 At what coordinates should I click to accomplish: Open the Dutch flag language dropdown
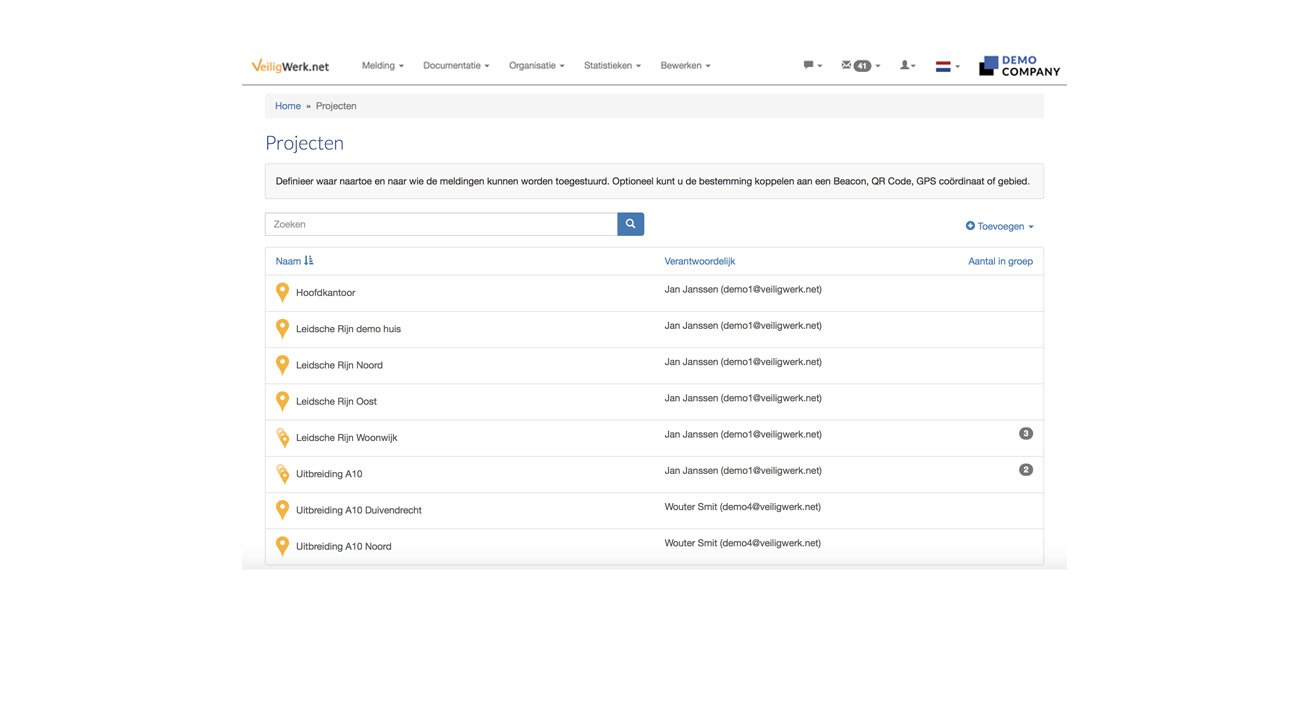(x=946, y=67)
